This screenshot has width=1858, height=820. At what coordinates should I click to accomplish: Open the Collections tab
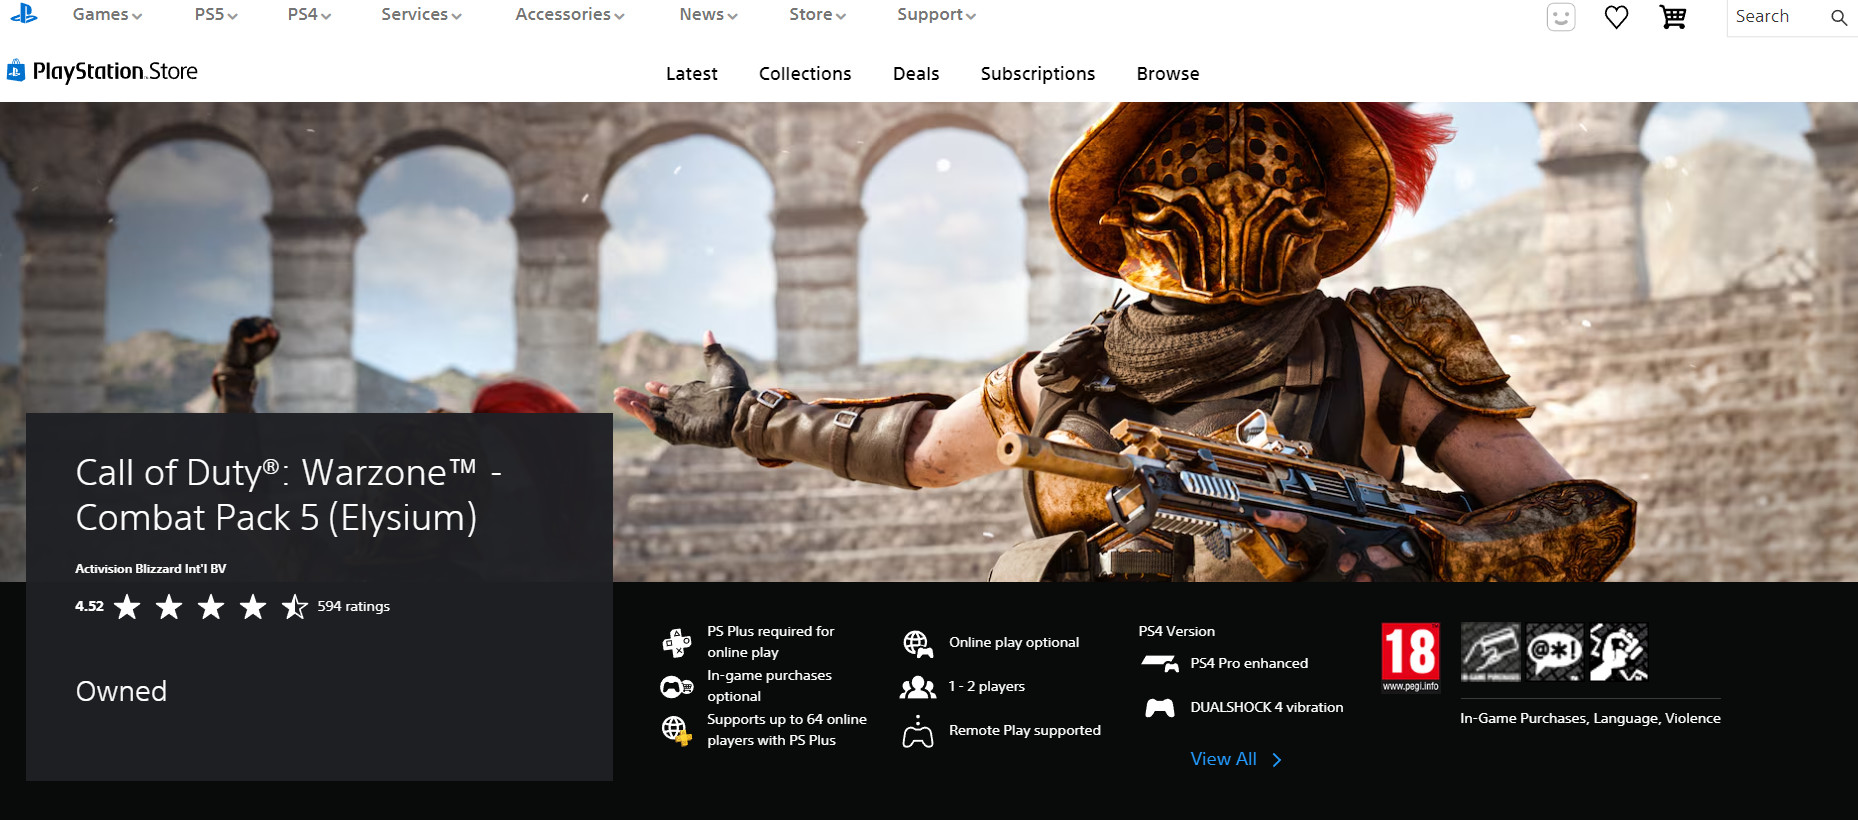coord(804,74)
